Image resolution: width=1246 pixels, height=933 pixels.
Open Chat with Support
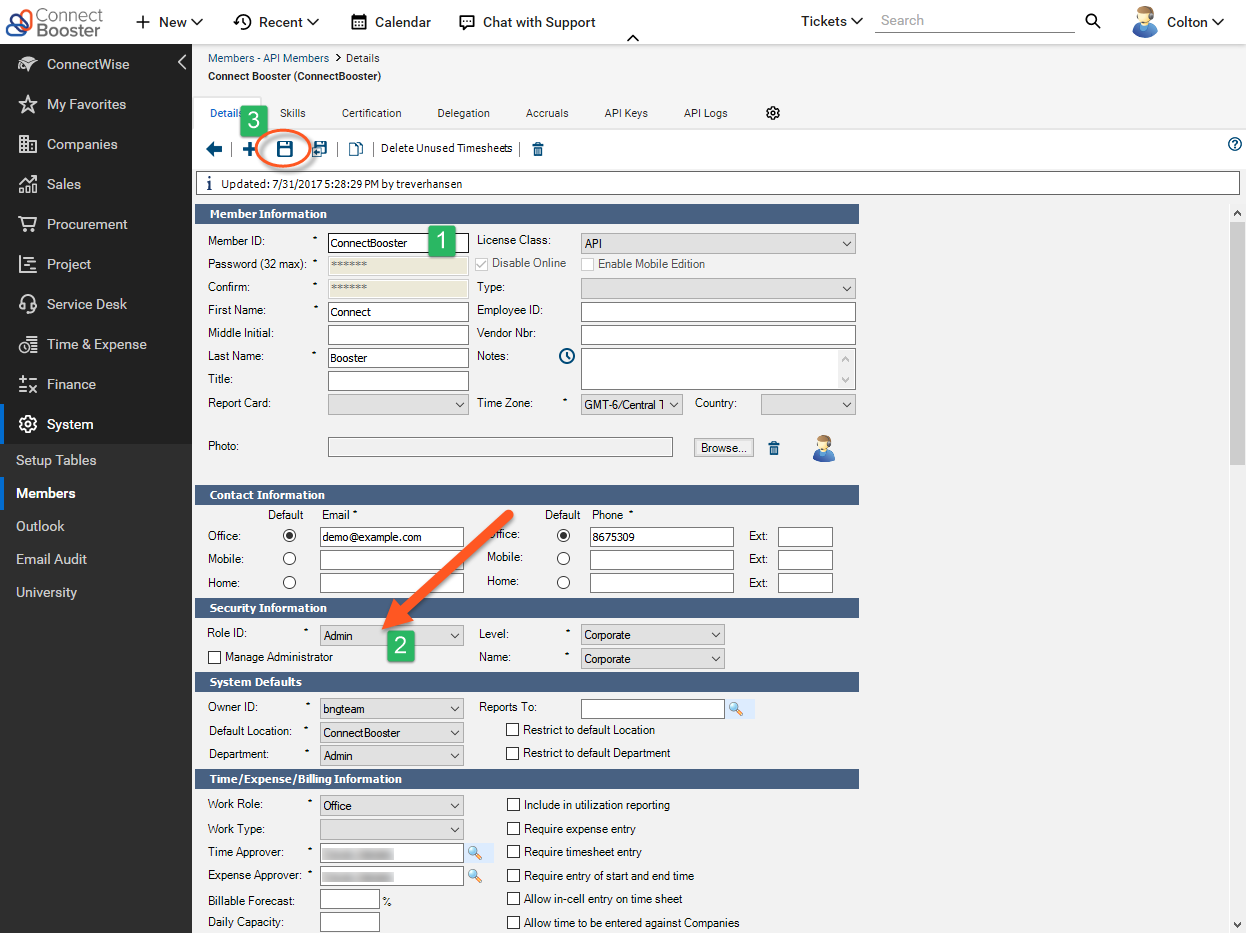(527, 22)
